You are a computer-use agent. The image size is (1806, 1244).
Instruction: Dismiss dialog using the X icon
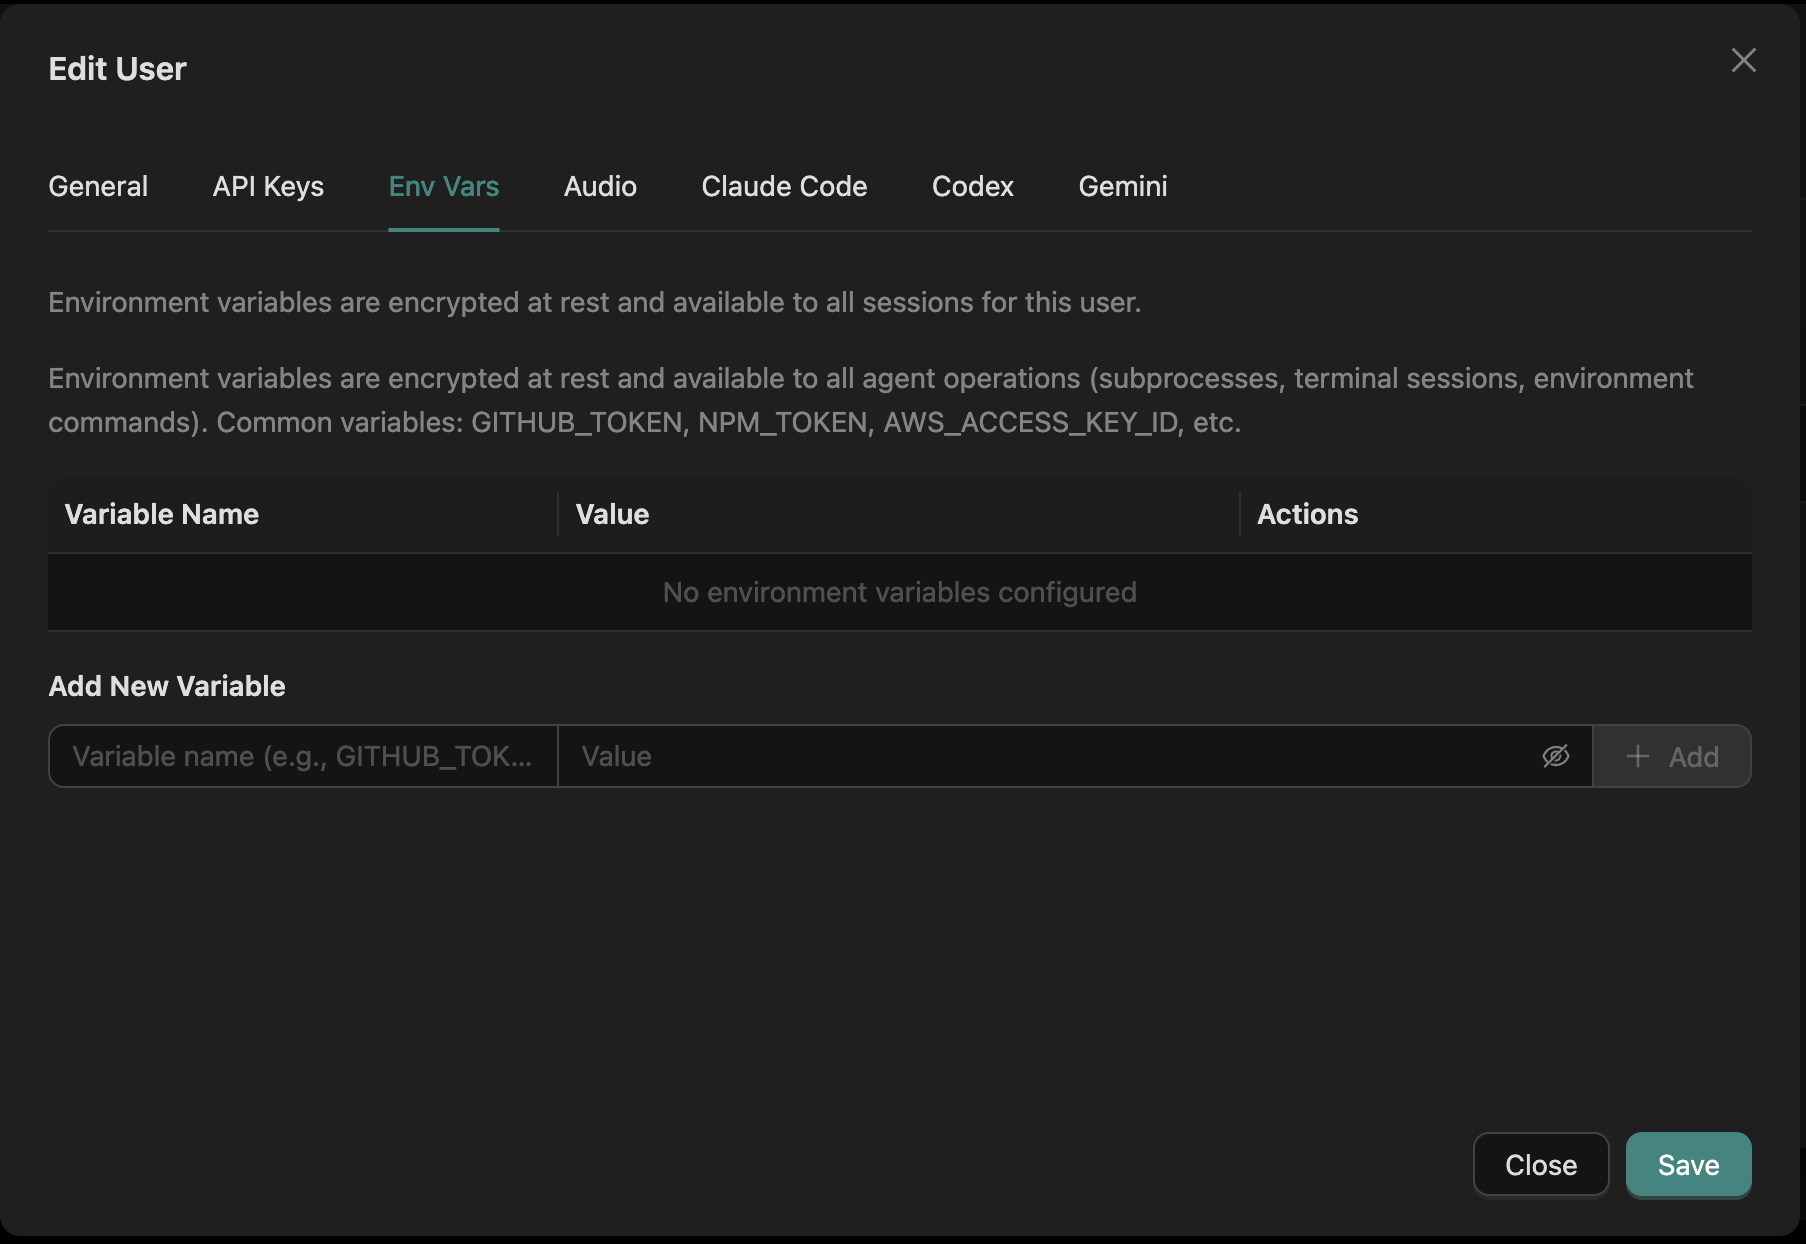pos(1744,61)
